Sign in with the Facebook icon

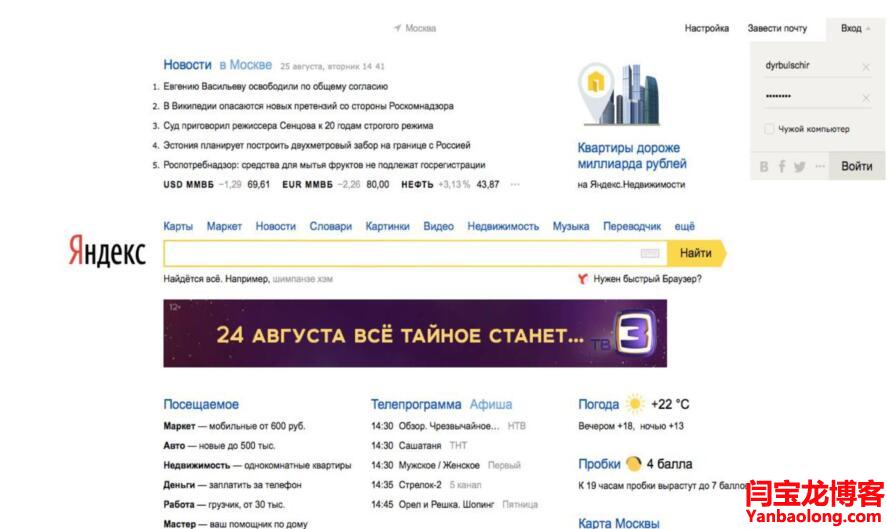[782, 167]
